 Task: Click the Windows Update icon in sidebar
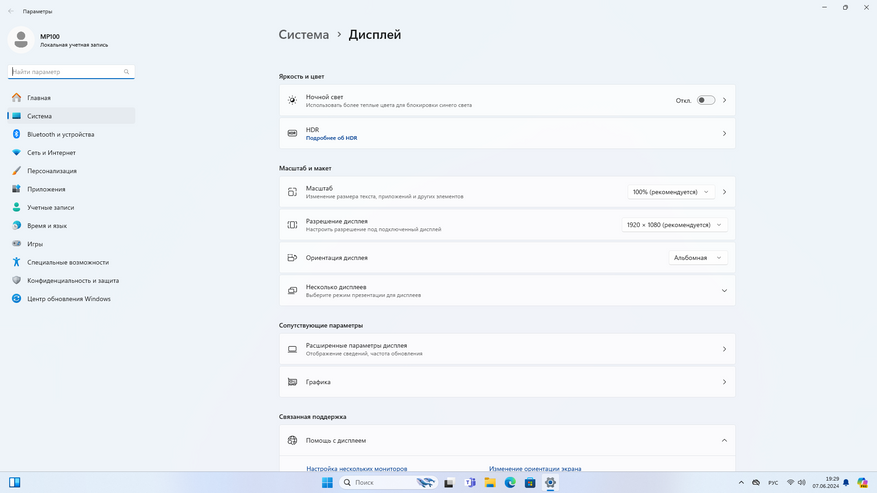(16, 299)
